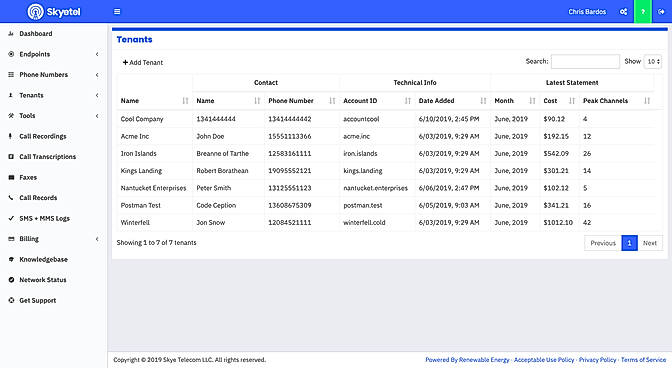
Task: Click the Knowledgebase icon
Action: click(x=11, y=259)
